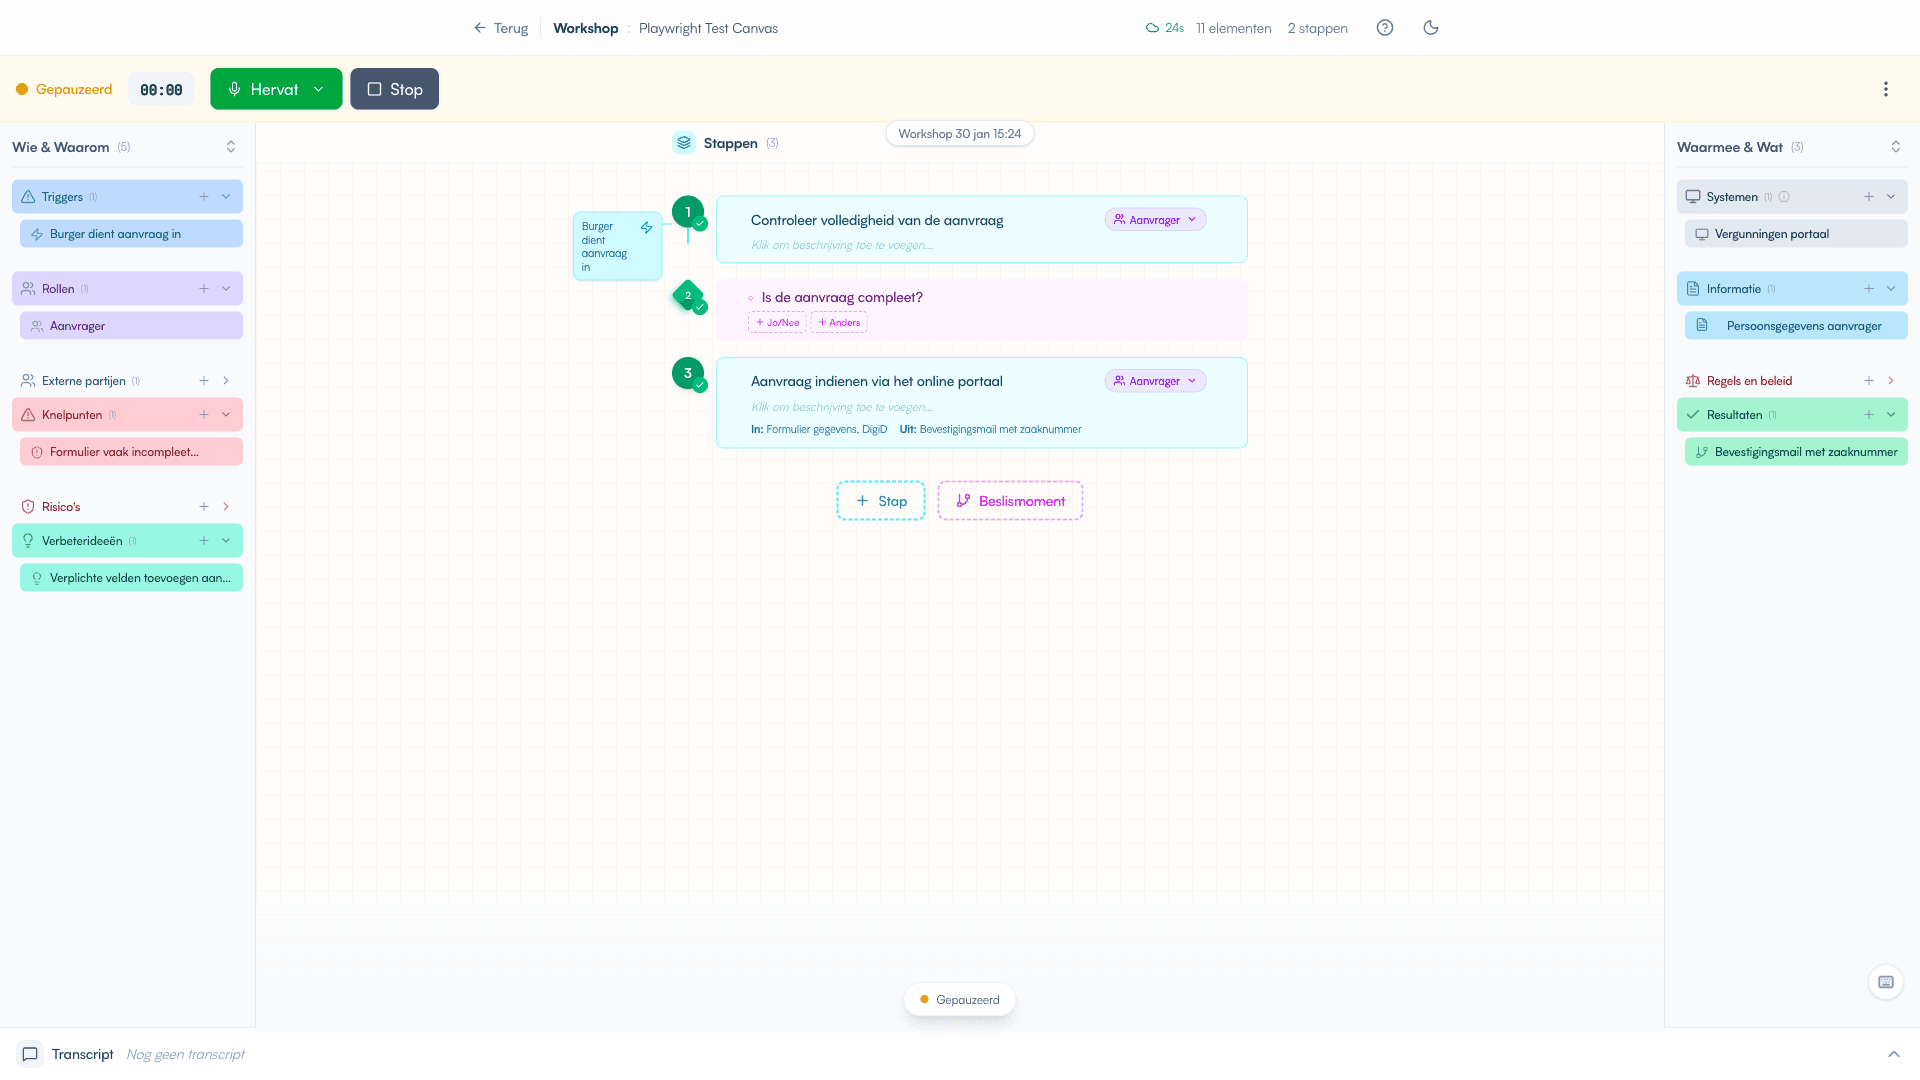Toggle dark mode moon icon

(x=1431, y=28)
